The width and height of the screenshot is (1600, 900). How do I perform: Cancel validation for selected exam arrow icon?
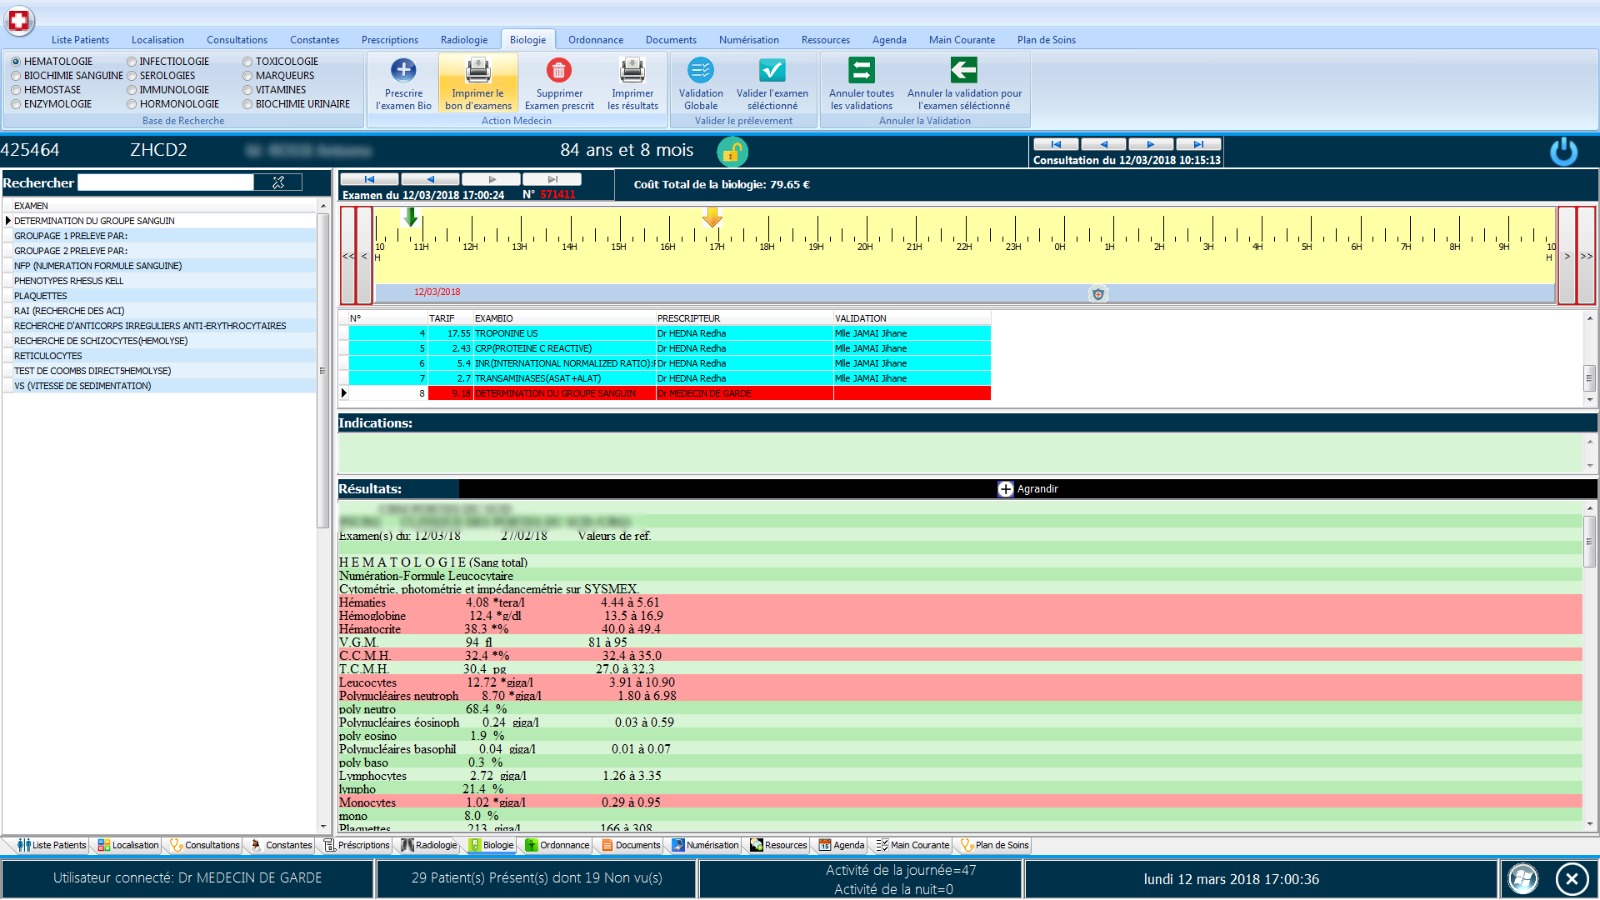point(964,70)
